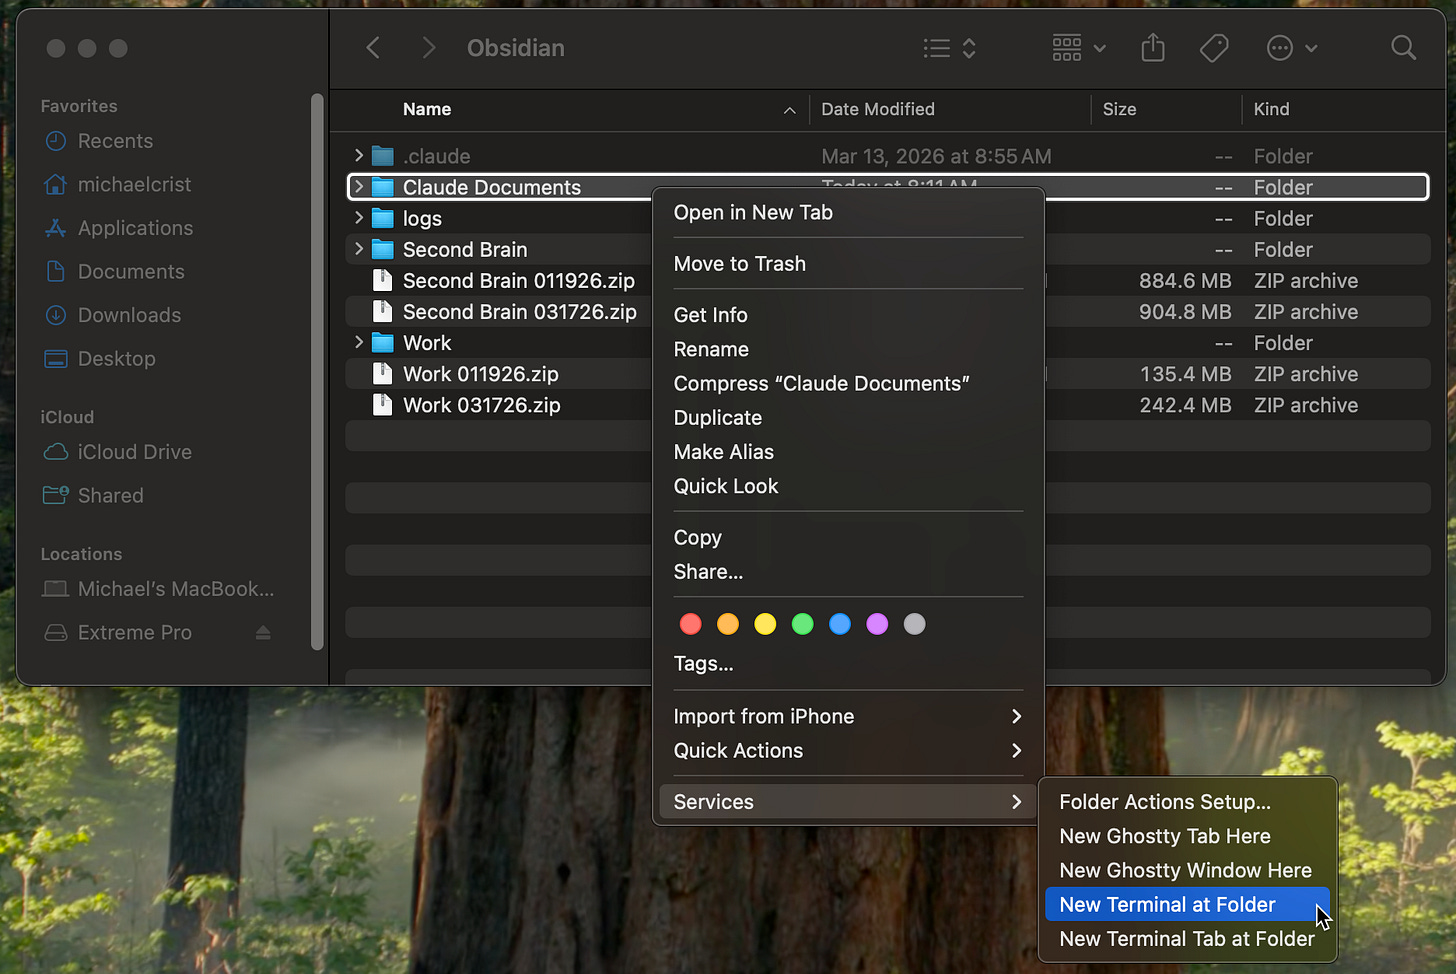Screen dimensions: 1456x974
Task: Expand the Second Brain folder
Action: 359,249
